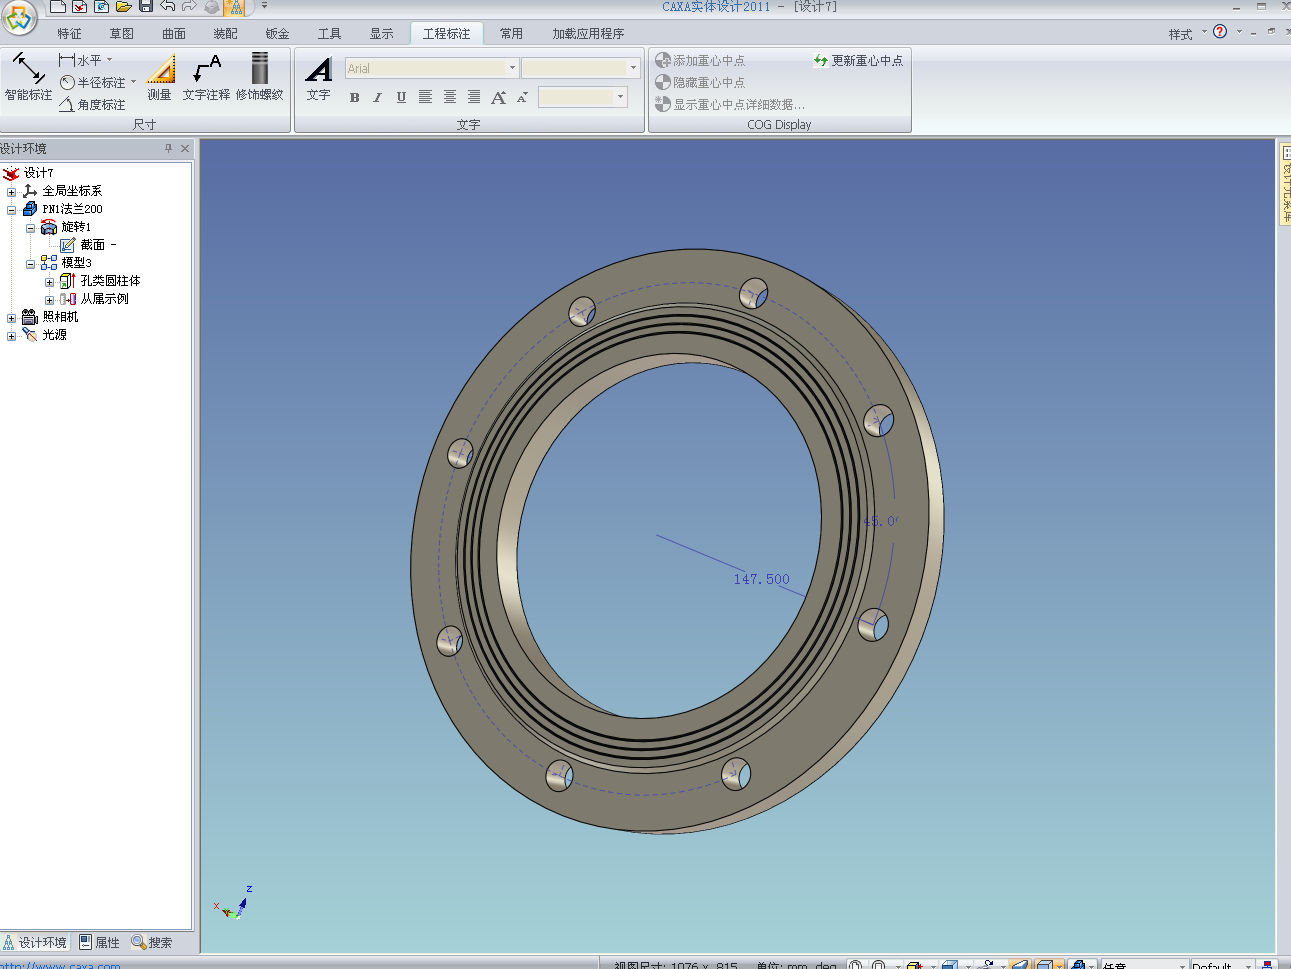Collapse the 模型3 tree node
The height and width of the screenshot is (969, 1291).
pyautogui.click(x=31, y=263)
